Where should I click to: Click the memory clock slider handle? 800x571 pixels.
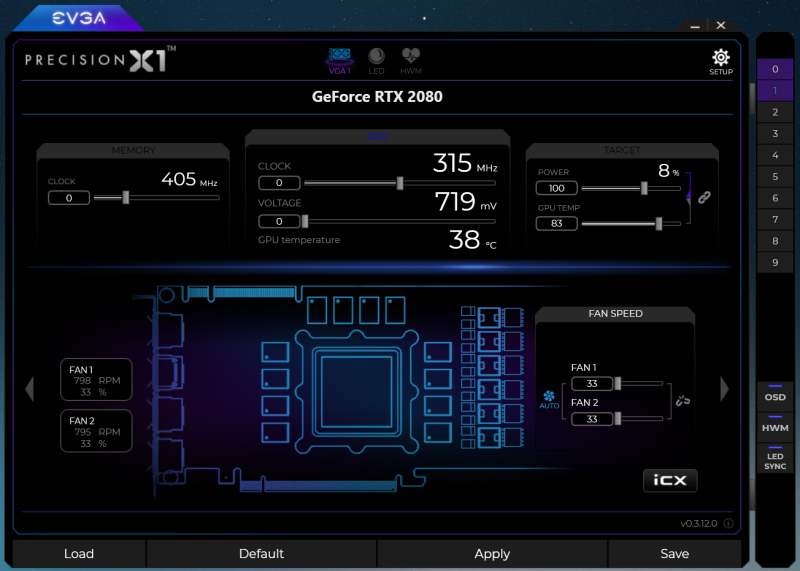point(126,197)
